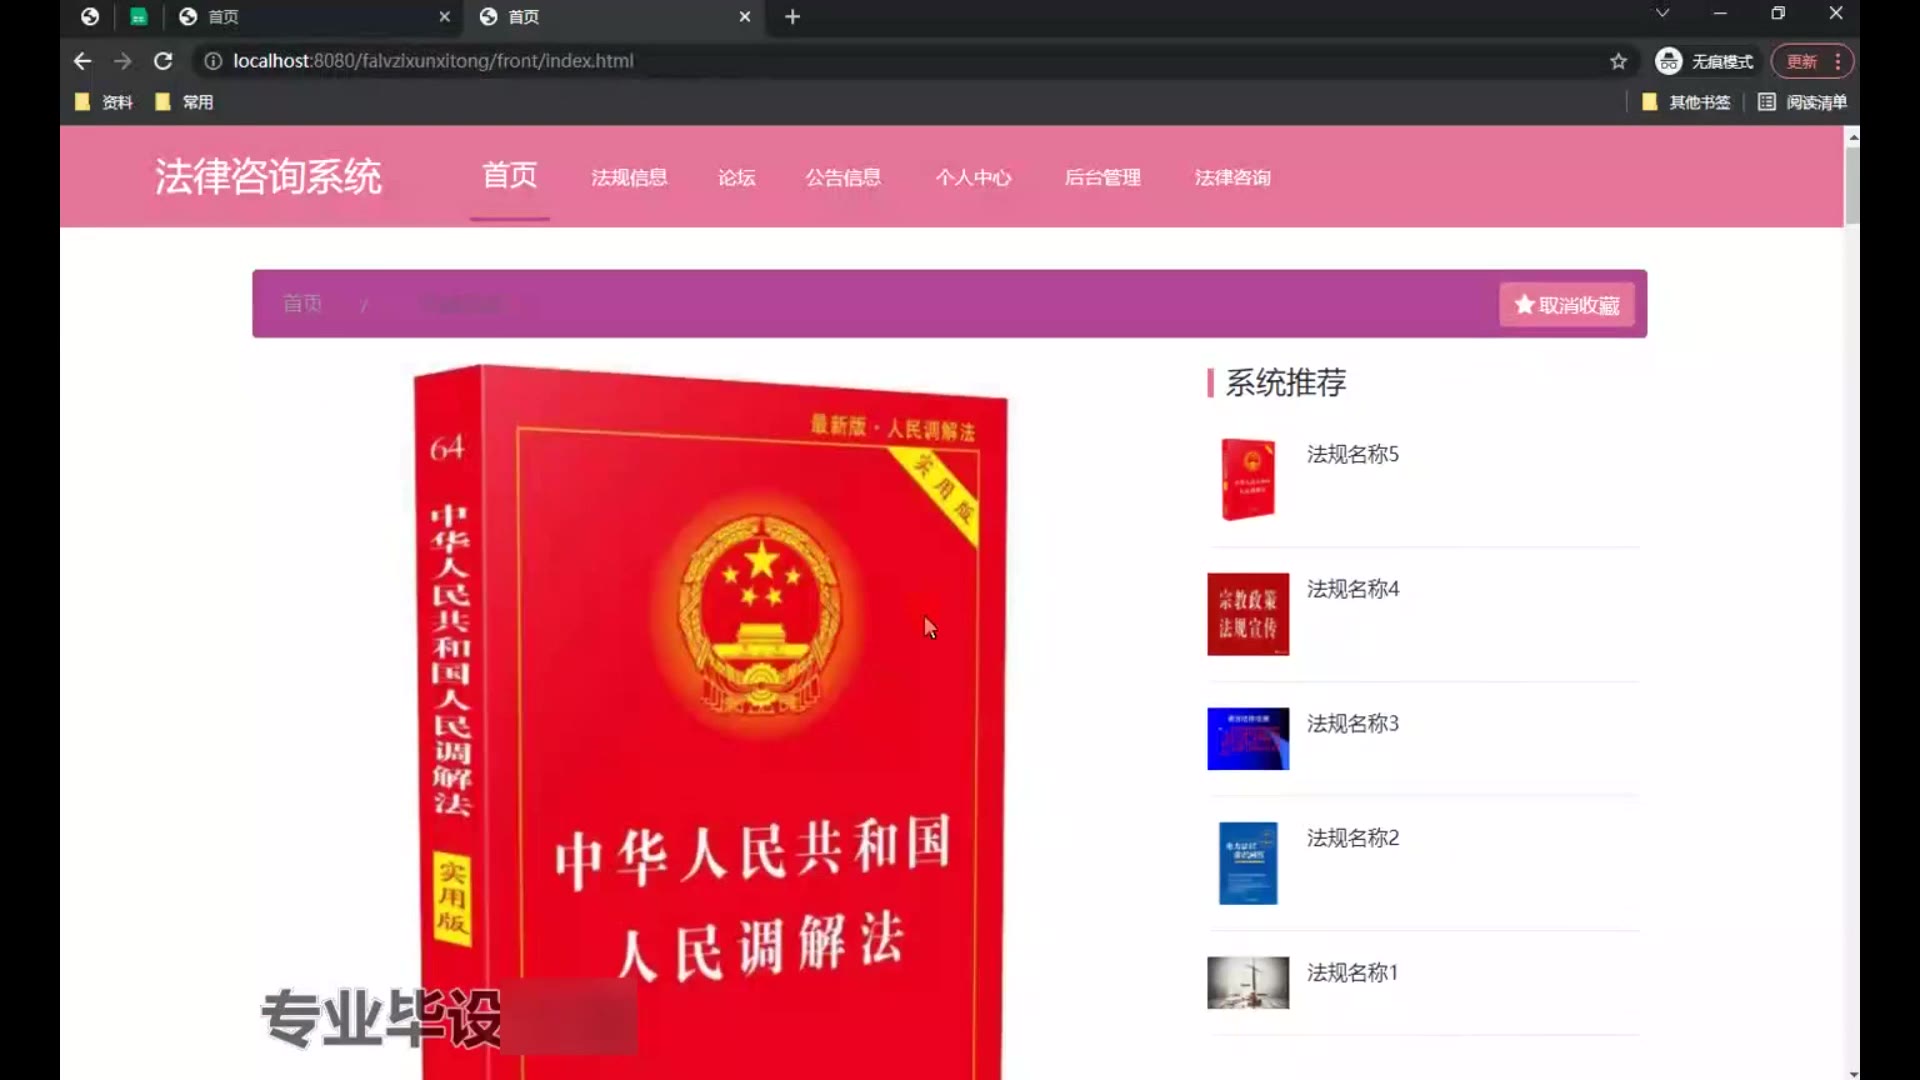This screenshot has width=1920, height=1080.
Task: Expand the tab search chevron
Action: (1662, 13)
